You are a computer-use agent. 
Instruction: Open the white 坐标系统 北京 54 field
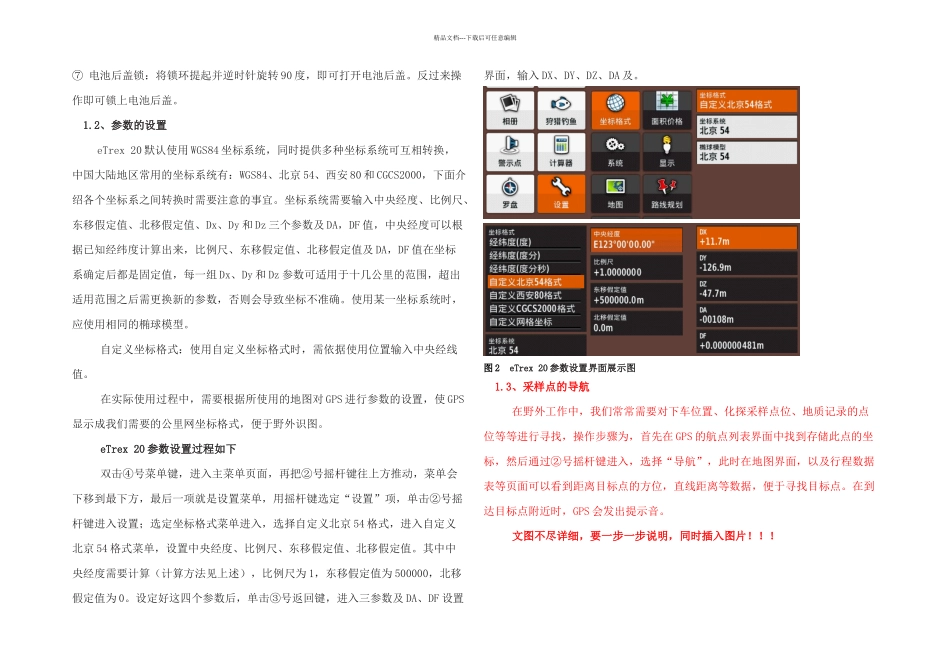746,127
